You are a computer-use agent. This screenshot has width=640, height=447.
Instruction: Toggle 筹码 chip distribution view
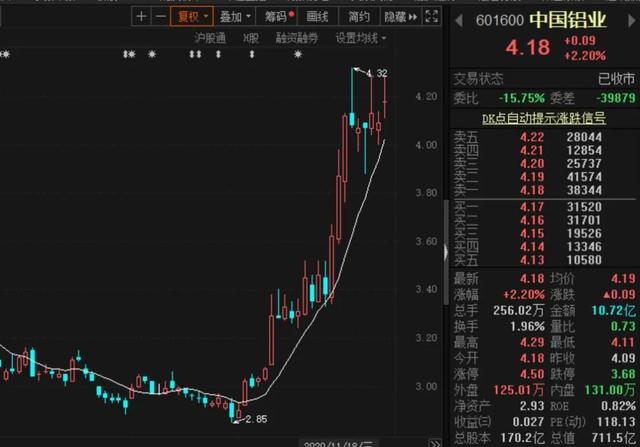[278, 17]
